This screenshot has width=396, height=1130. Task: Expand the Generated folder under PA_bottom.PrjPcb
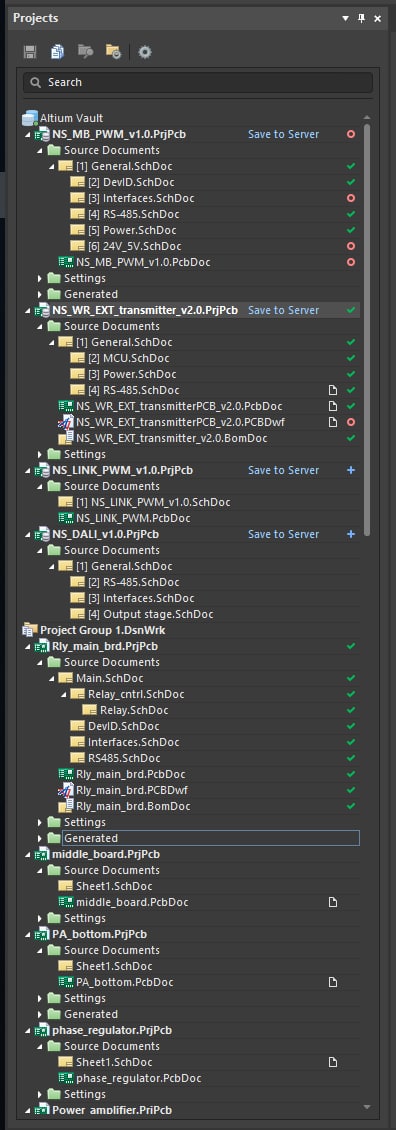click(x=40, y=1014)
